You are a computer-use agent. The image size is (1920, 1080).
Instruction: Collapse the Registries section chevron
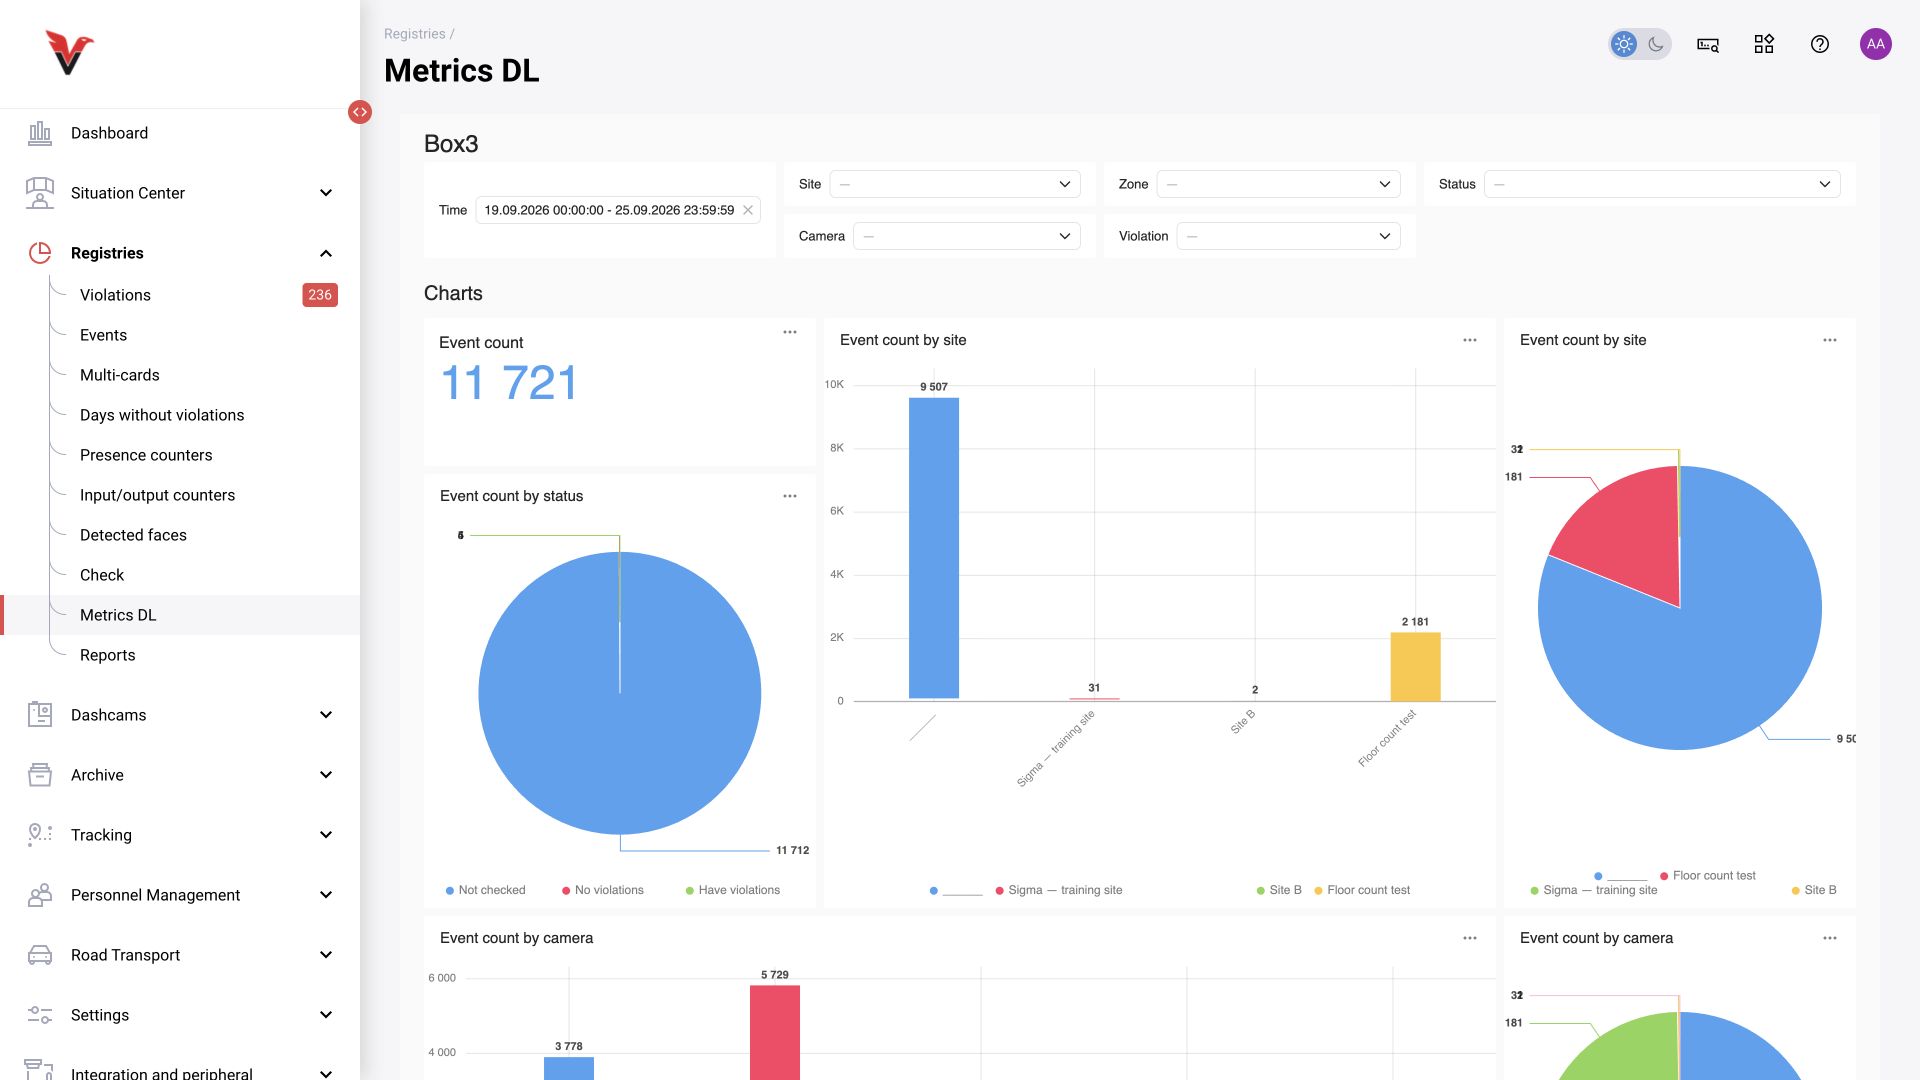[x=326, y=253]
